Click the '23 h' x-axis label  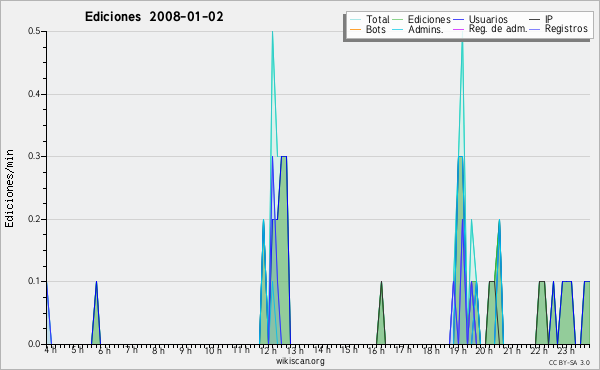point(566,350)
